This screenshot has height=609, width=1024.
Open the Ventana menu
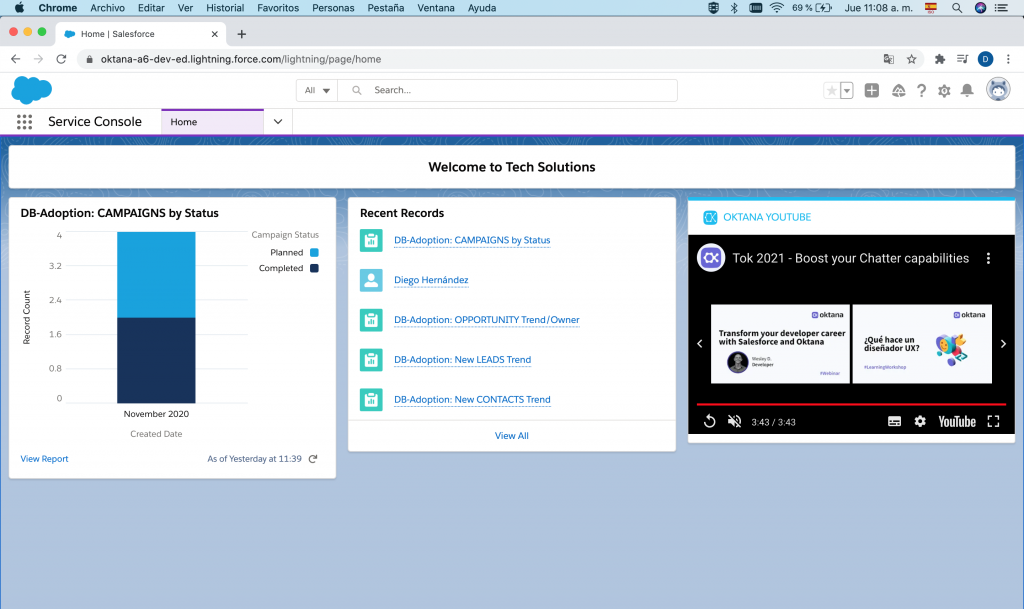436,8
